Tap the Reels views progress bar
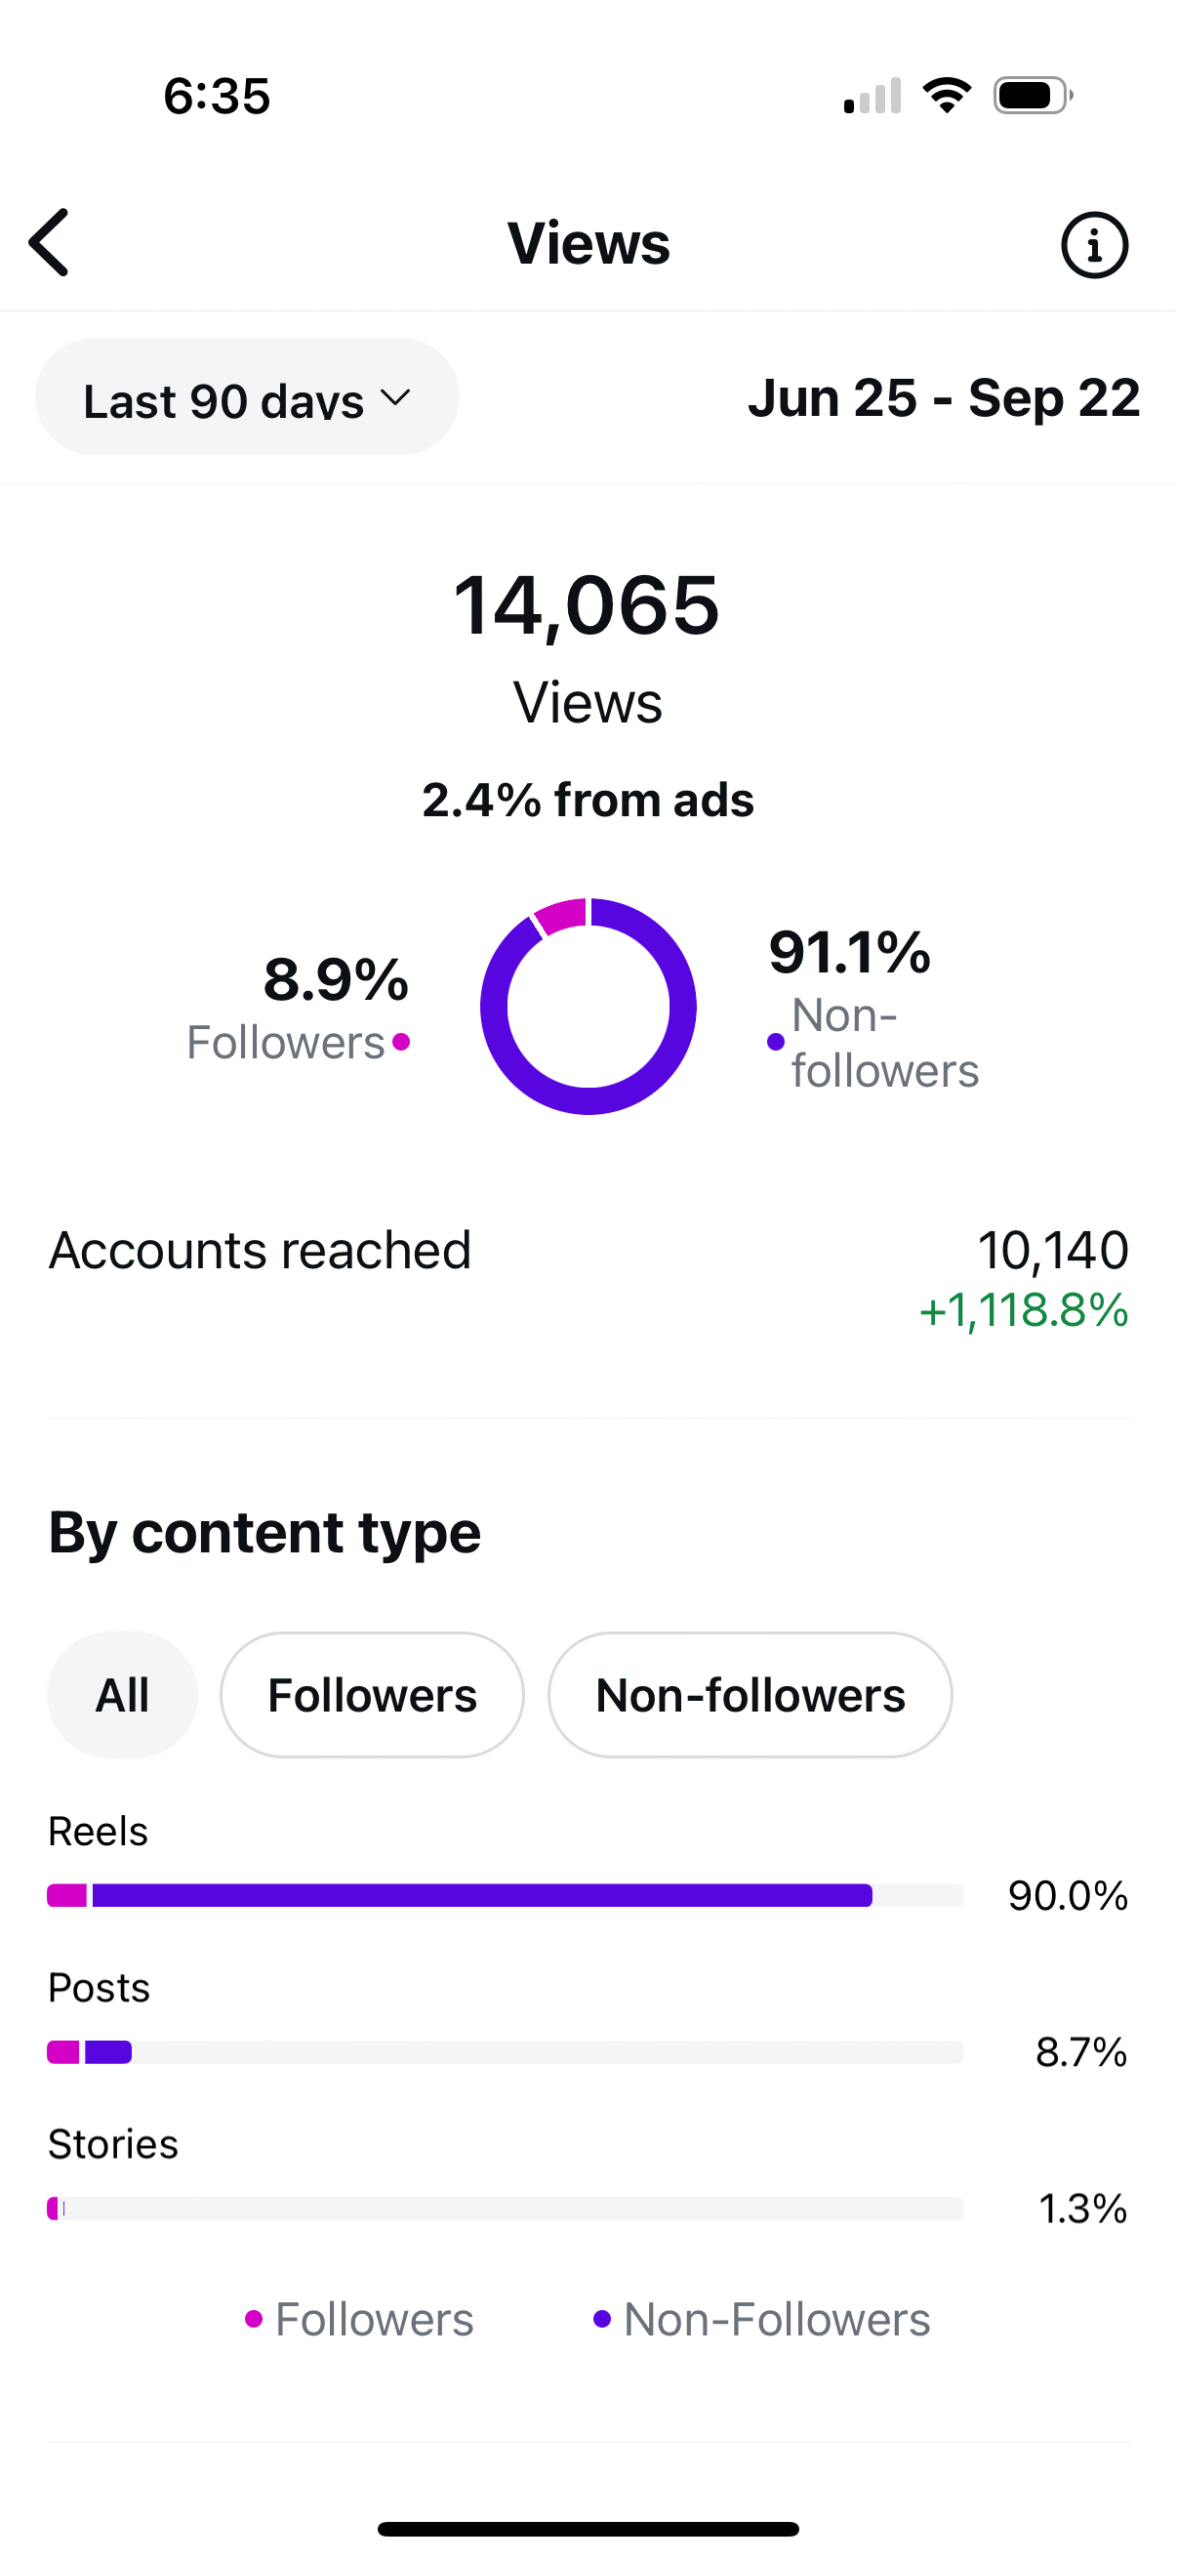 pyautogui.click(x=505, y=1894)
